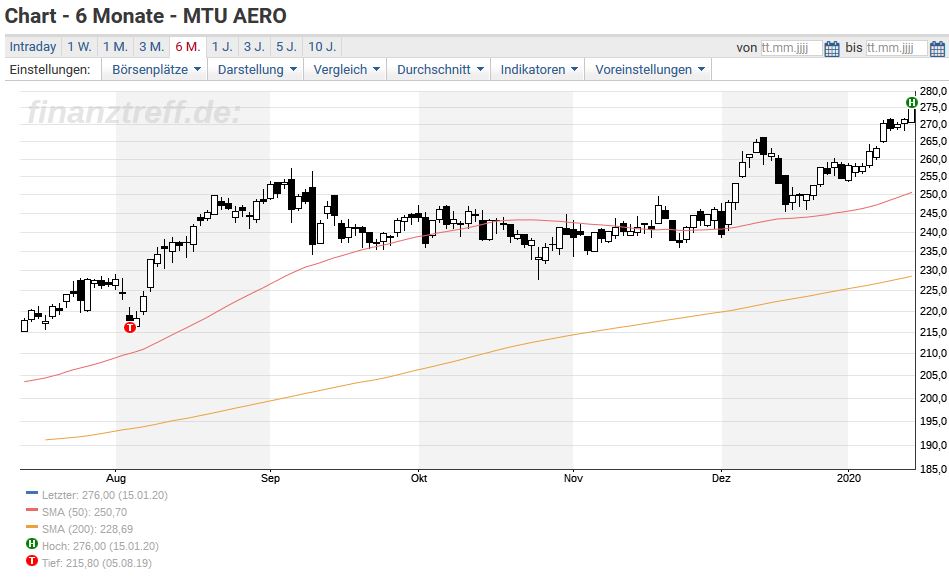Click the 'Letzter: 276,00 (15.01.20)' legend entry
Viewport: 949px width, 579px height.
point(105,495)
